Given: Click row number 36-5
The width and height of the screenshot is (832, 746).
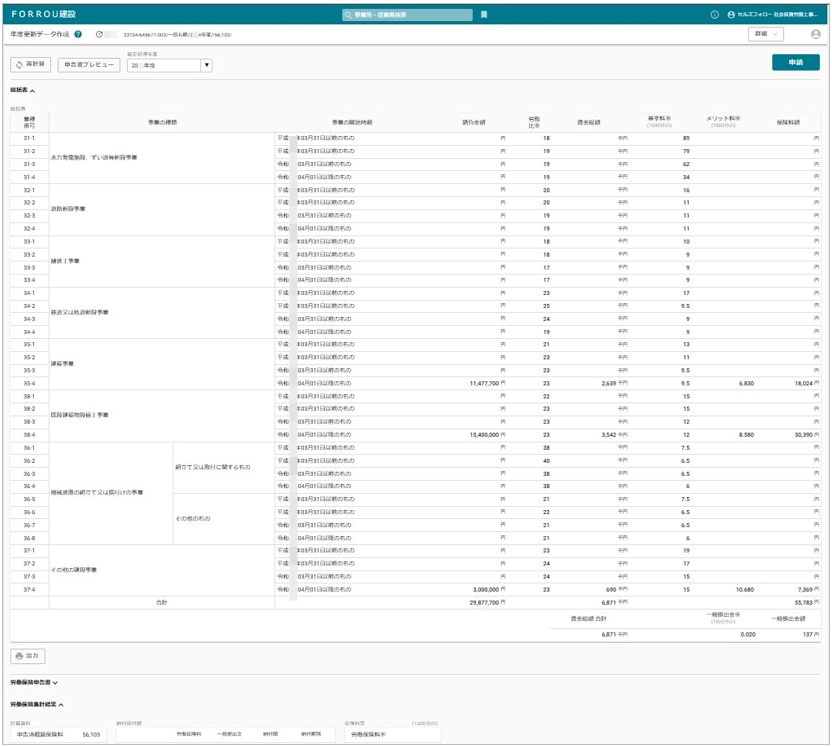Looking at the screenshot, I should click(x=29, y=500).
